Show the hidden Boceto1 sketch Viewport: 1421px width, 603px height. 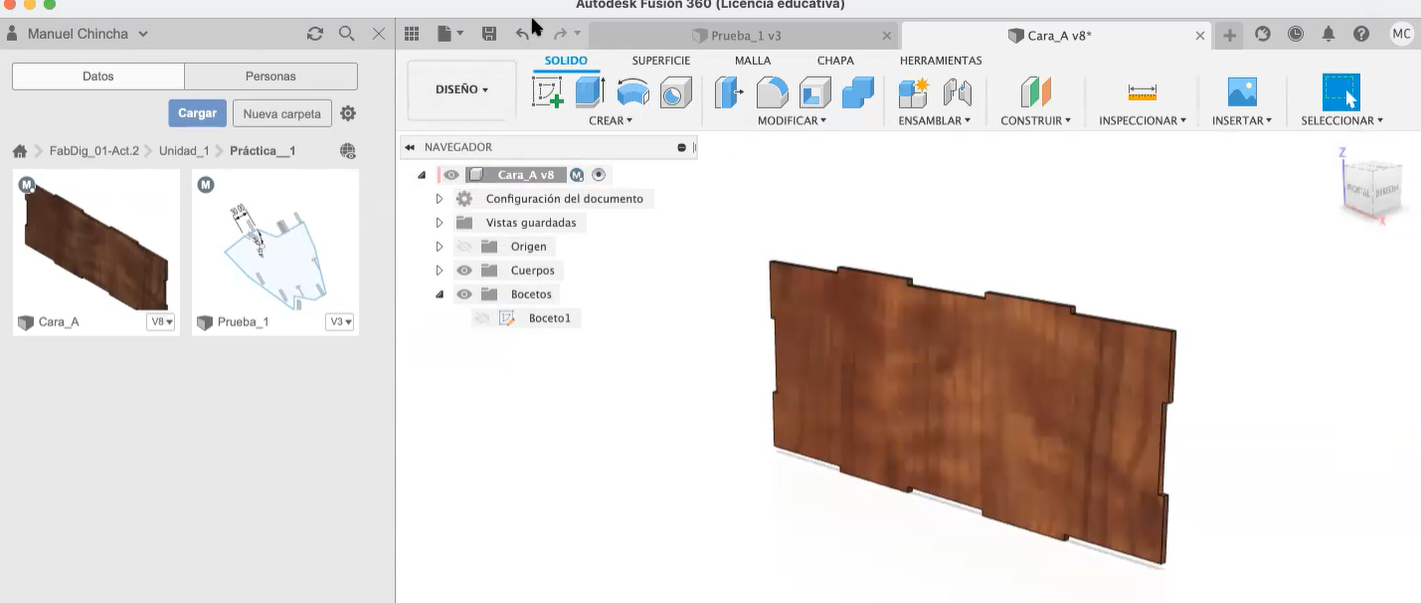[x=481, y=318]
